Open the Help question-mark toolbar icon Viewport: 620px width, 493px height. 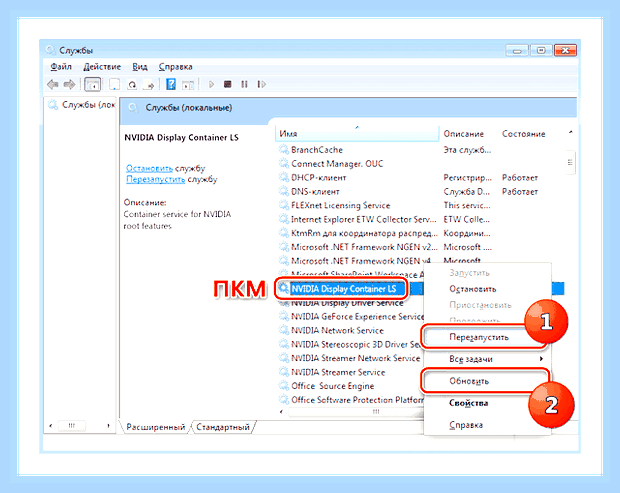(171, 84)
